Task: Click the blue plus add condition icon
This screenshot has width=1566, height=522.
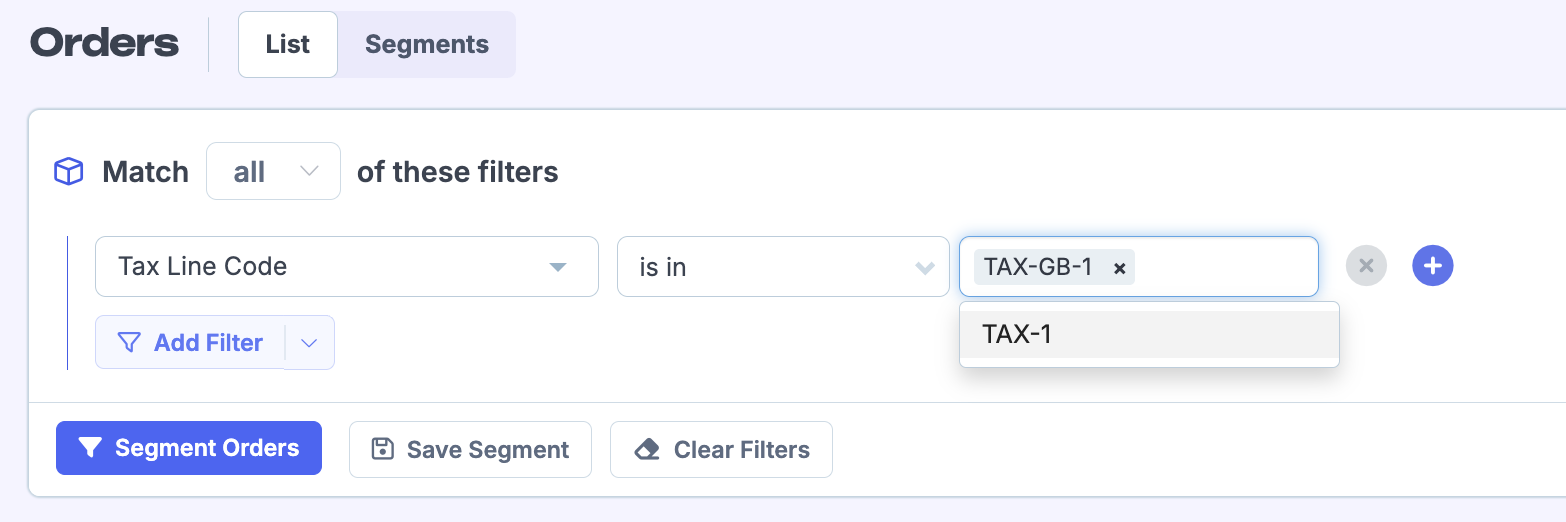Action: 1432,266
